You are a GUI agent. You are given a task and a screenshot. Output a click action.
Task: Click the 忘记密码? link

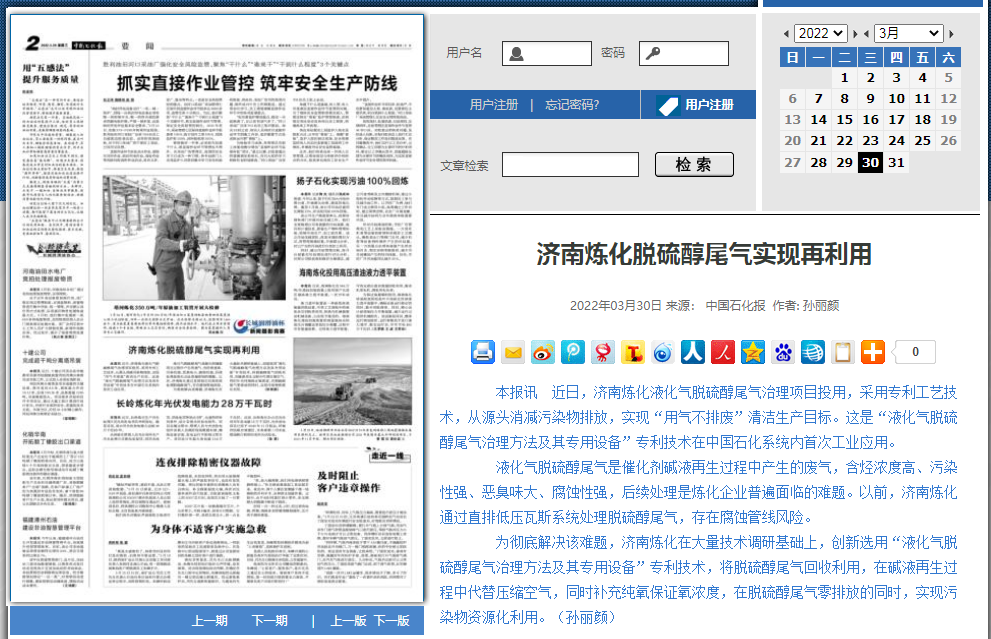click(572, 105)
